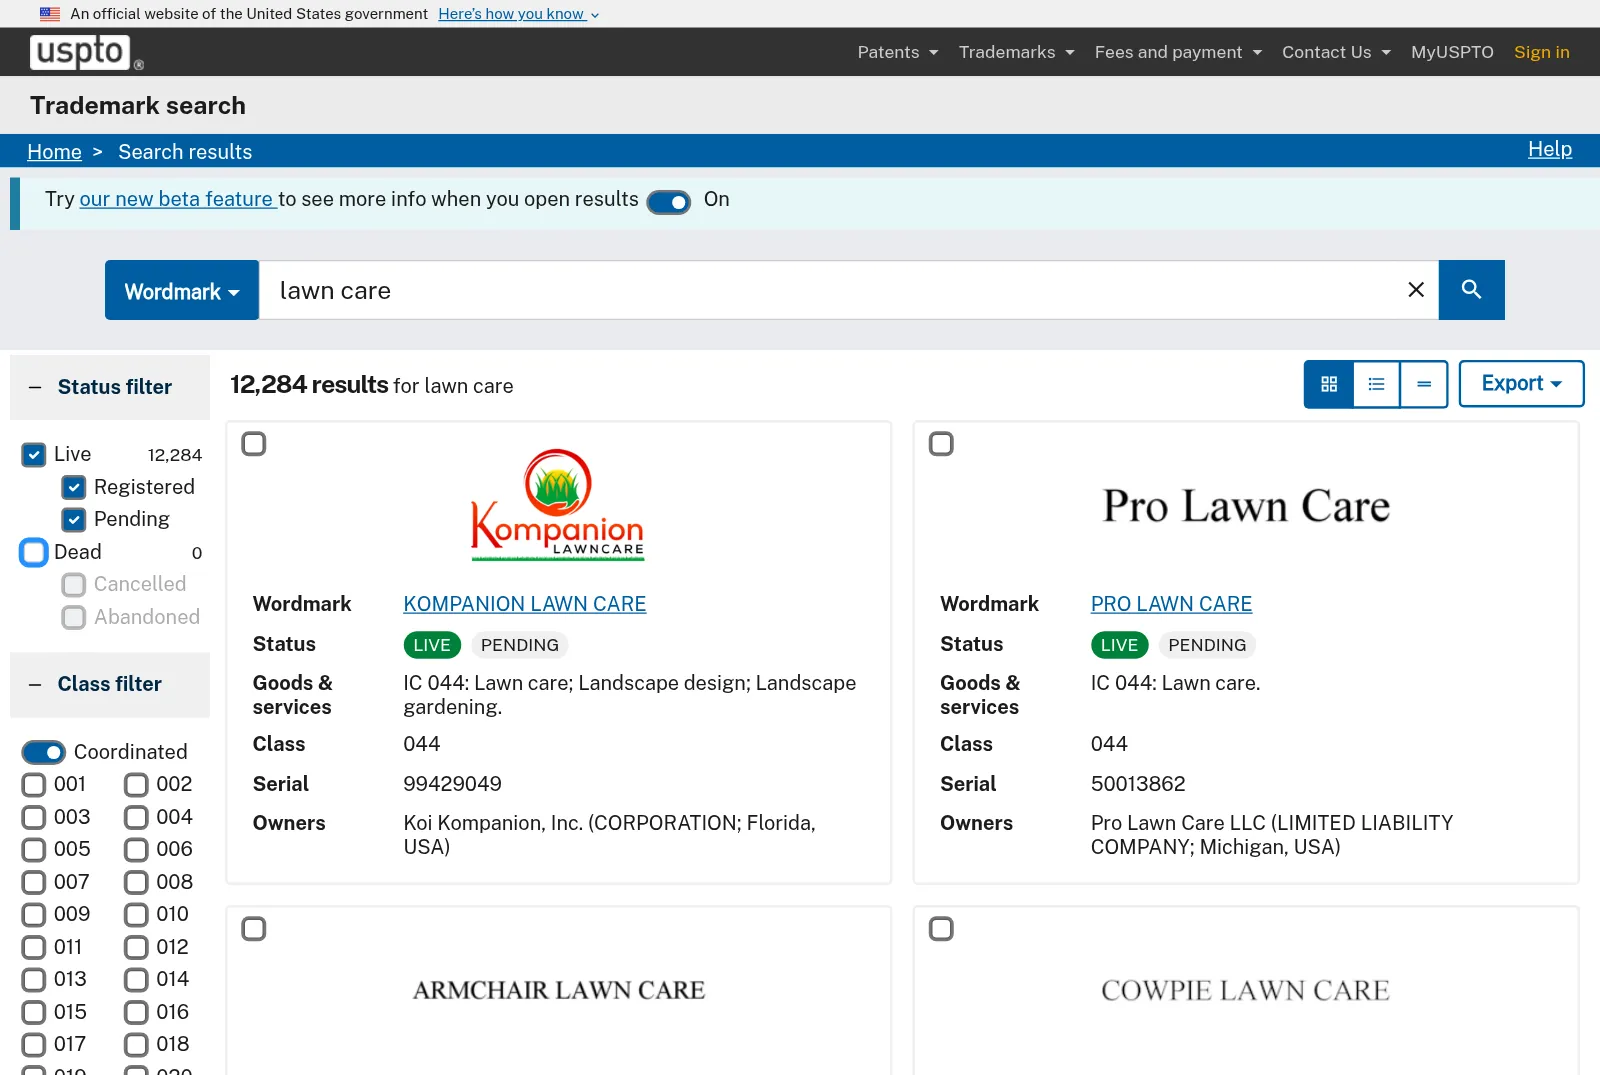Follow the 'our new beta feature' link

tap(177, 199)
